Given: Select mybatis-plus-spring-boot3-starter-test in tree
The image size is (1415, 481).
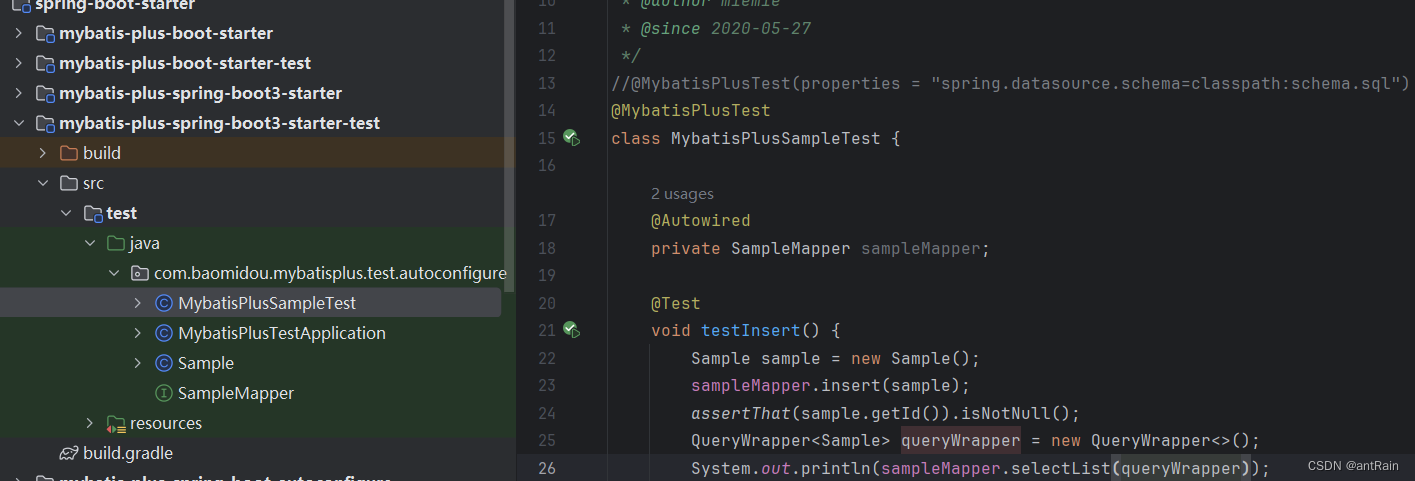Looking at the screenshot, I should 220,123.
